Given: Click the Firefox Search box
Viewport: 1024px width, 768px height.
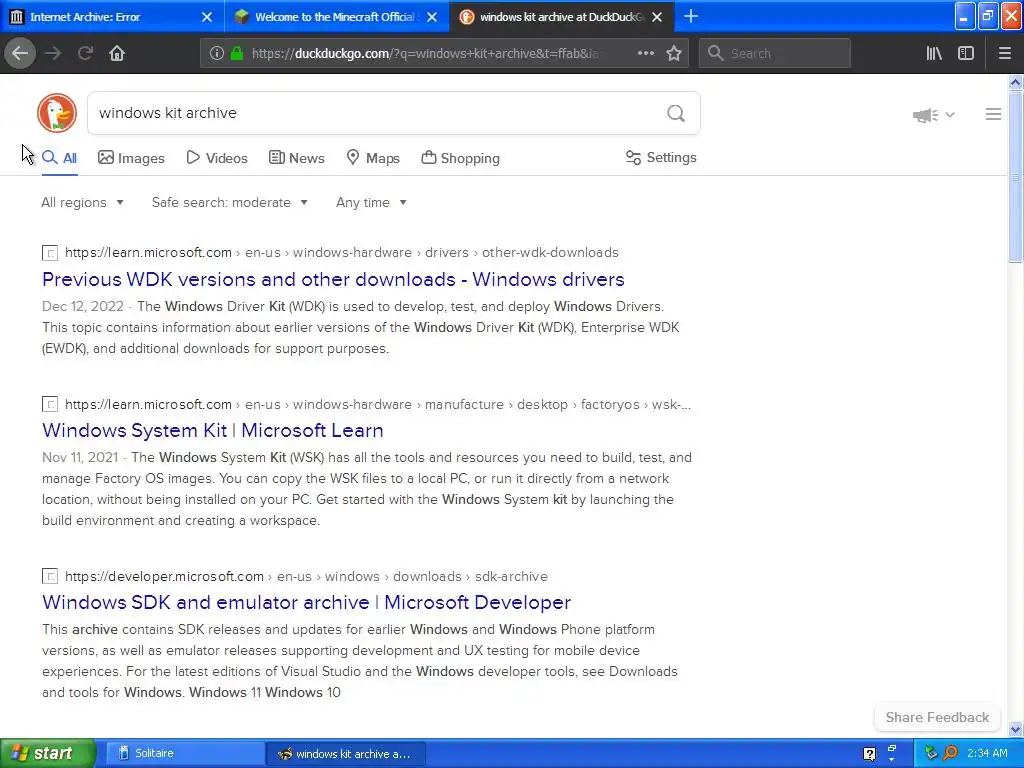Looking at the screenshot, I should [775, 53].
